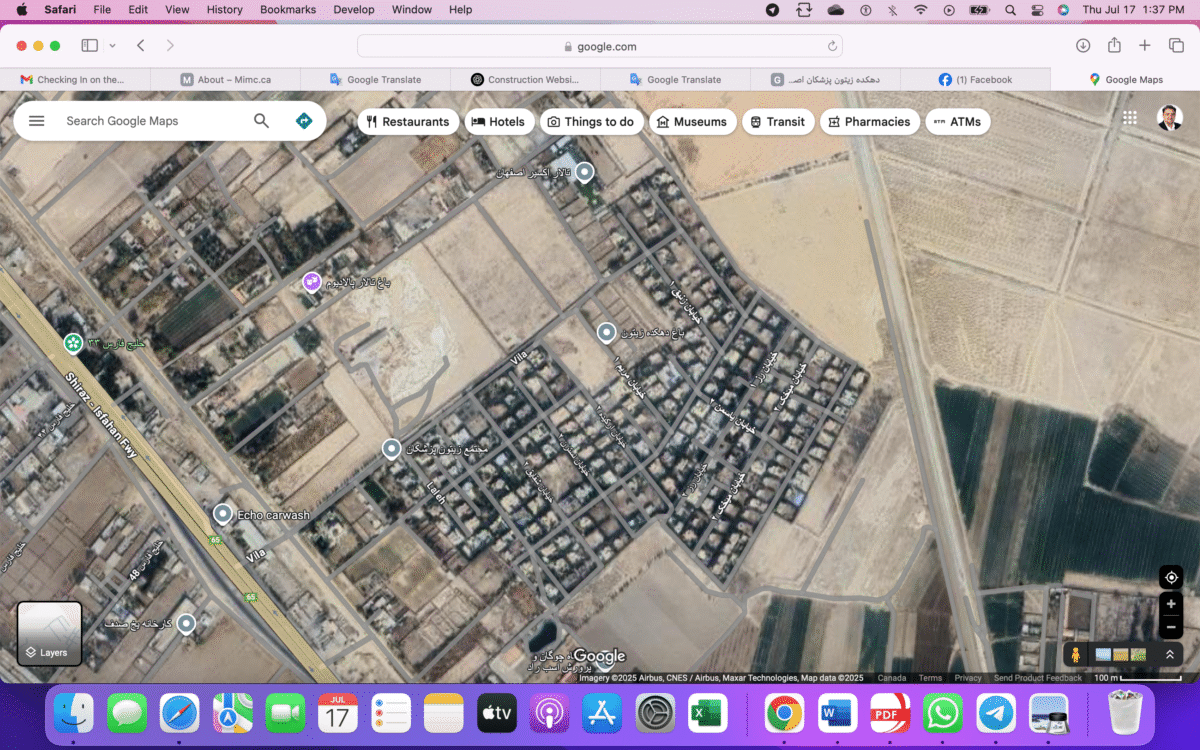Zoom out with the minus button
The image size is (1200, 750).
(1171, 628)
